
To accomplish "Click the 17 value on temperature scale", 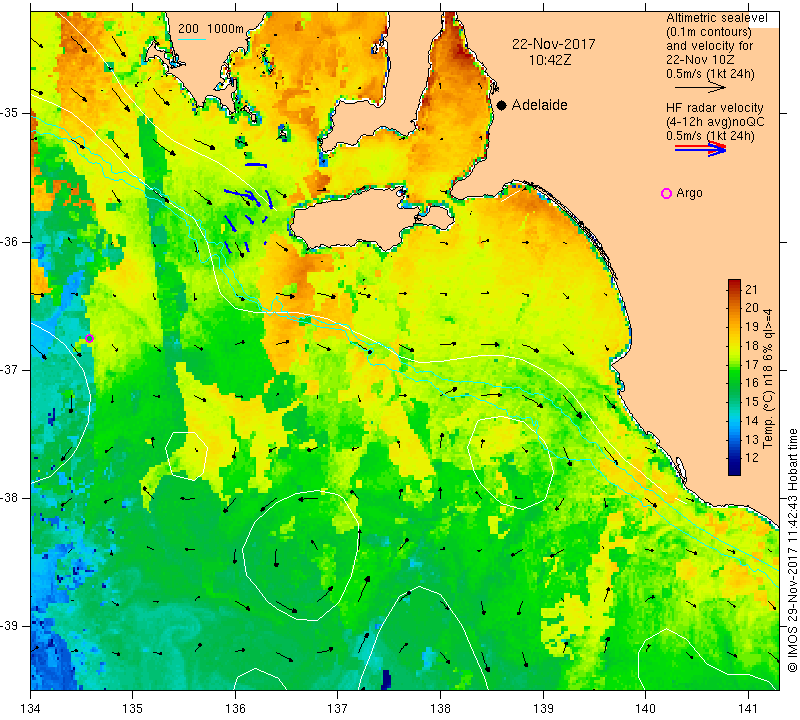I will click(x=752, y=364).
